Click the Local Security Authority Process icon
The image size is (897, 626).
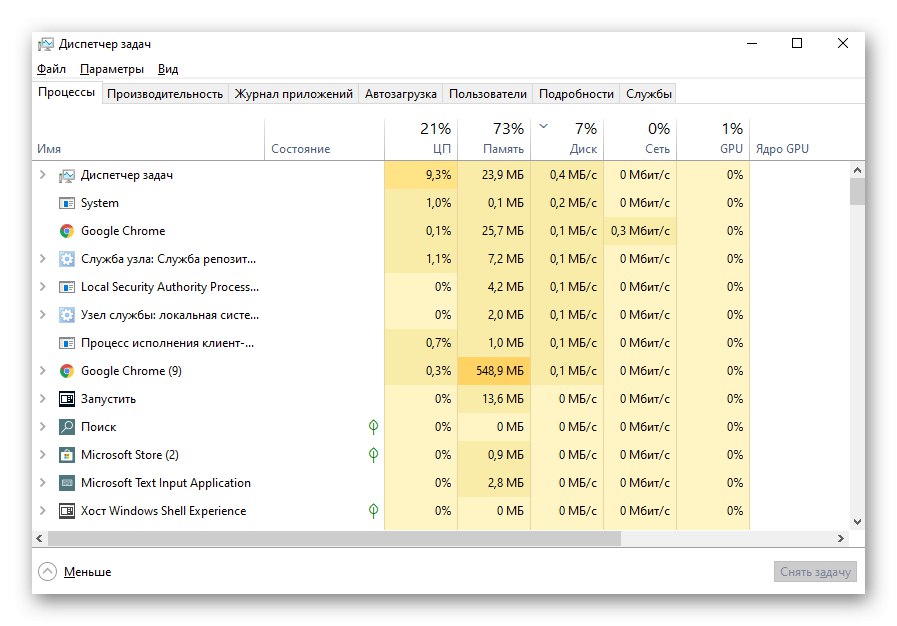click(x=65, y=286)
